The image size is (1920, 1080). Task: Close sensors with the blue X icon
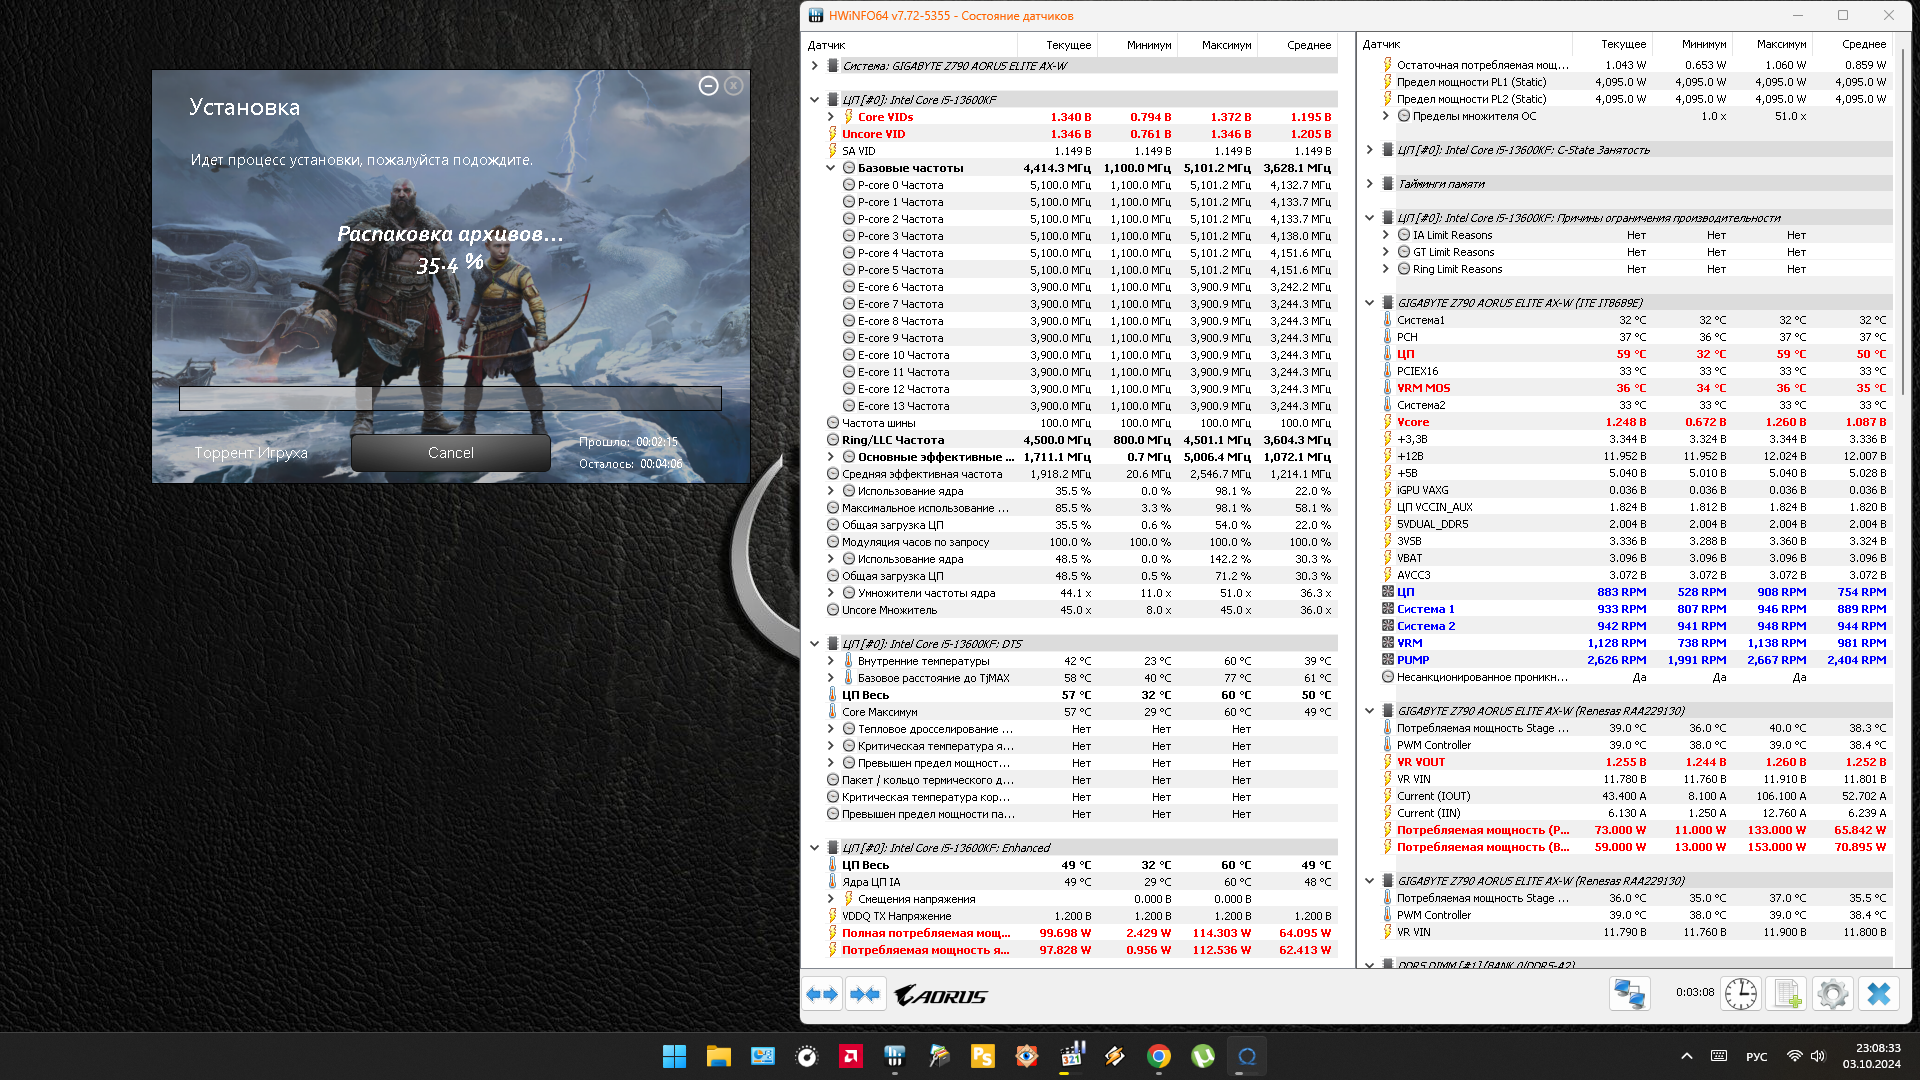tap(1879, 994)
